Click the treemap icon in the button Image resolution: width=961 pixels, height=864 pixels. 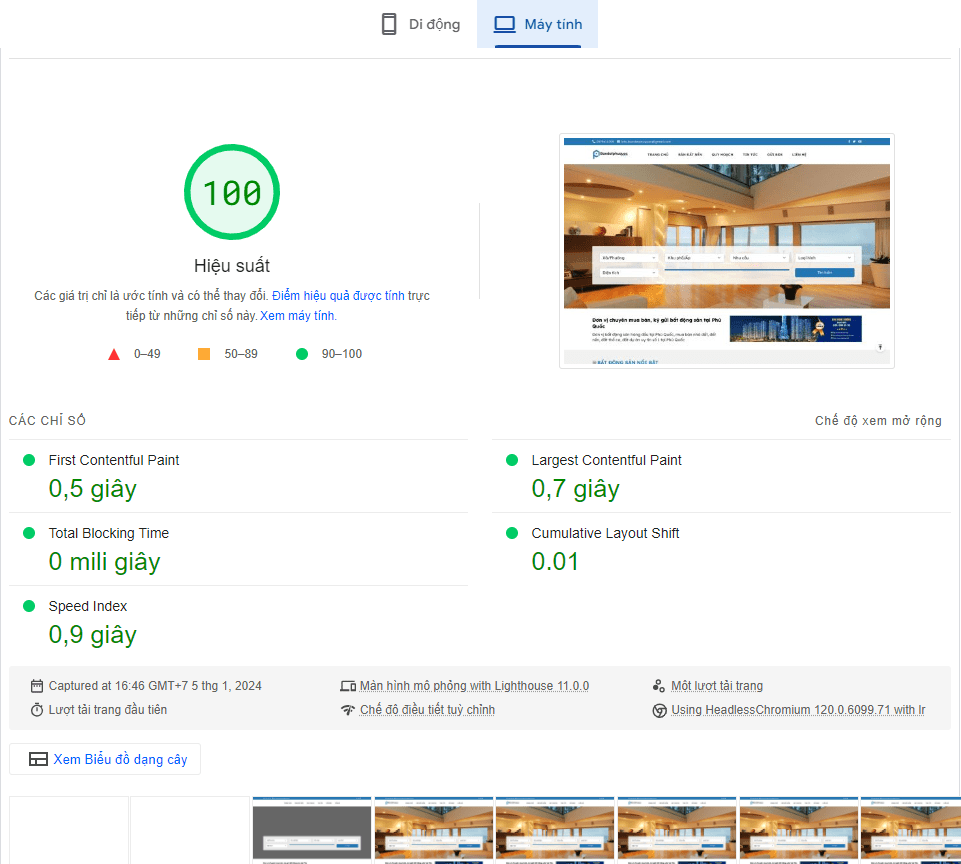(38, 759)
